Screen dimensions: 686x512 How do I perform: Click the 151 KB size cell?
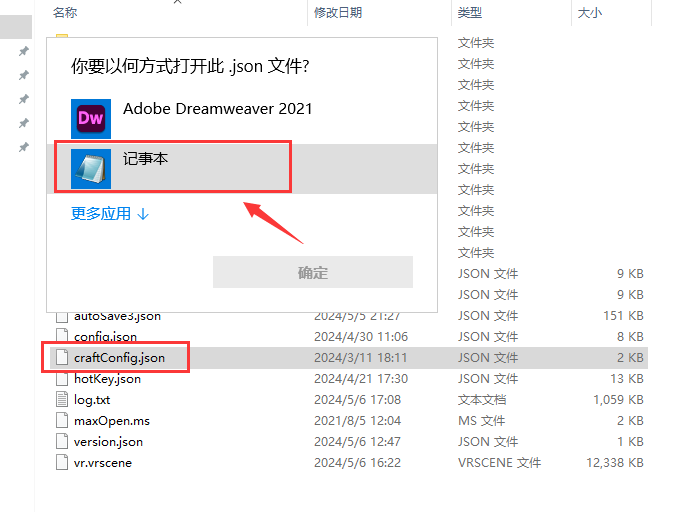[623, 316]
